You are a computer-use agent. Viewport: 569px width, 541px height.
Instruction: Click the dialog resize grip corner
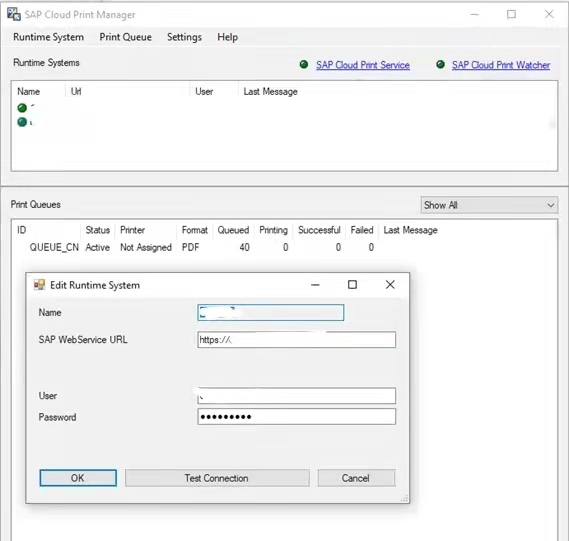pyautogui.click(x=405, y=498)
